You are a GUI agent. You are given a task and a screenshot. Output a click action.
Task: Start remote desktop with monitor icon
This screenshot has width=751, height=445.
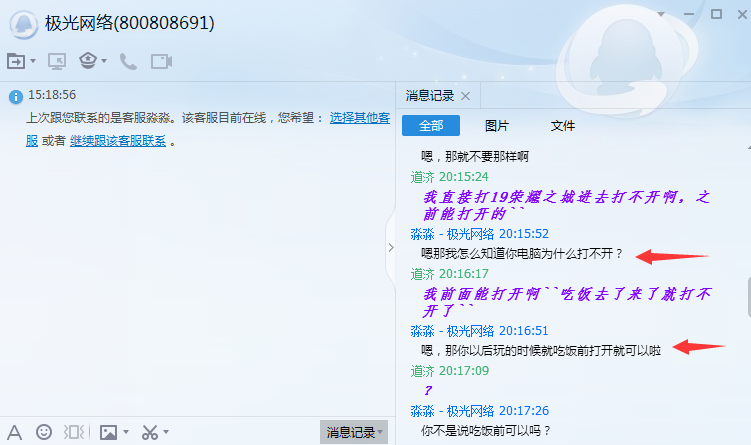(x=57, y=61)
